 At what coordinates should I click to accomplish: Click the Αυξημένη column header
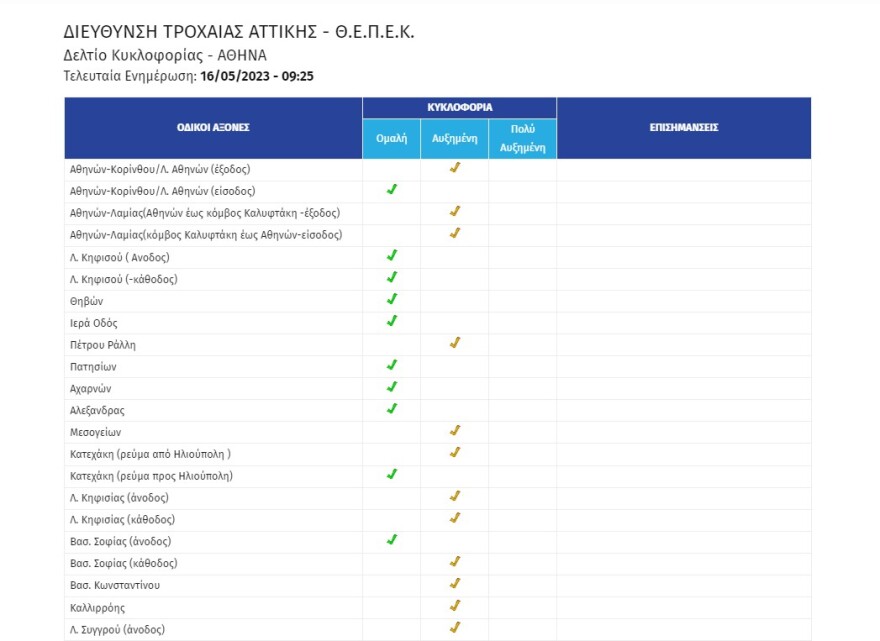pos(455,139)
